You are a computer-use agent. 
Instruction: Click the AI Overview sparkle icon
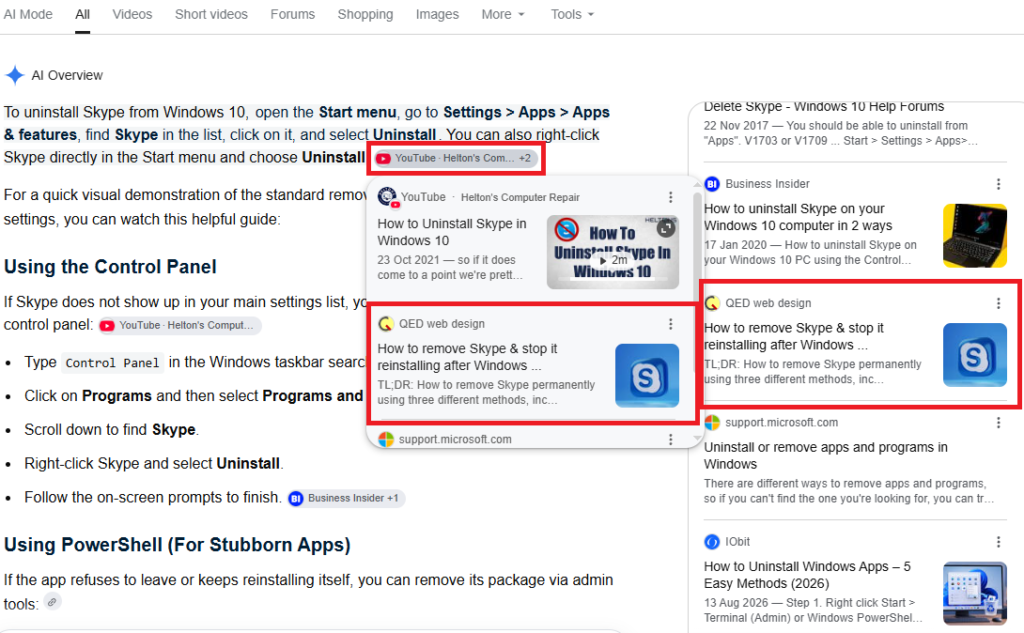tap(14, 75)
